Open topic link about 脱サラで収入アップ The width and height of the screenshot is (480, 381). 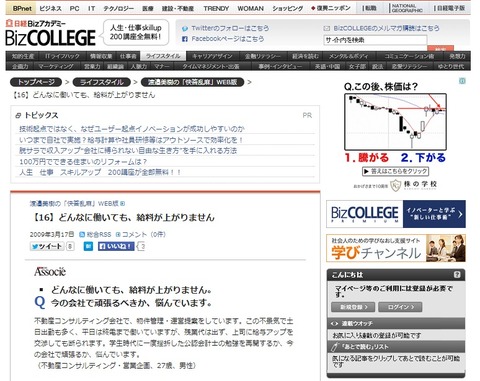tap(128, 151)
